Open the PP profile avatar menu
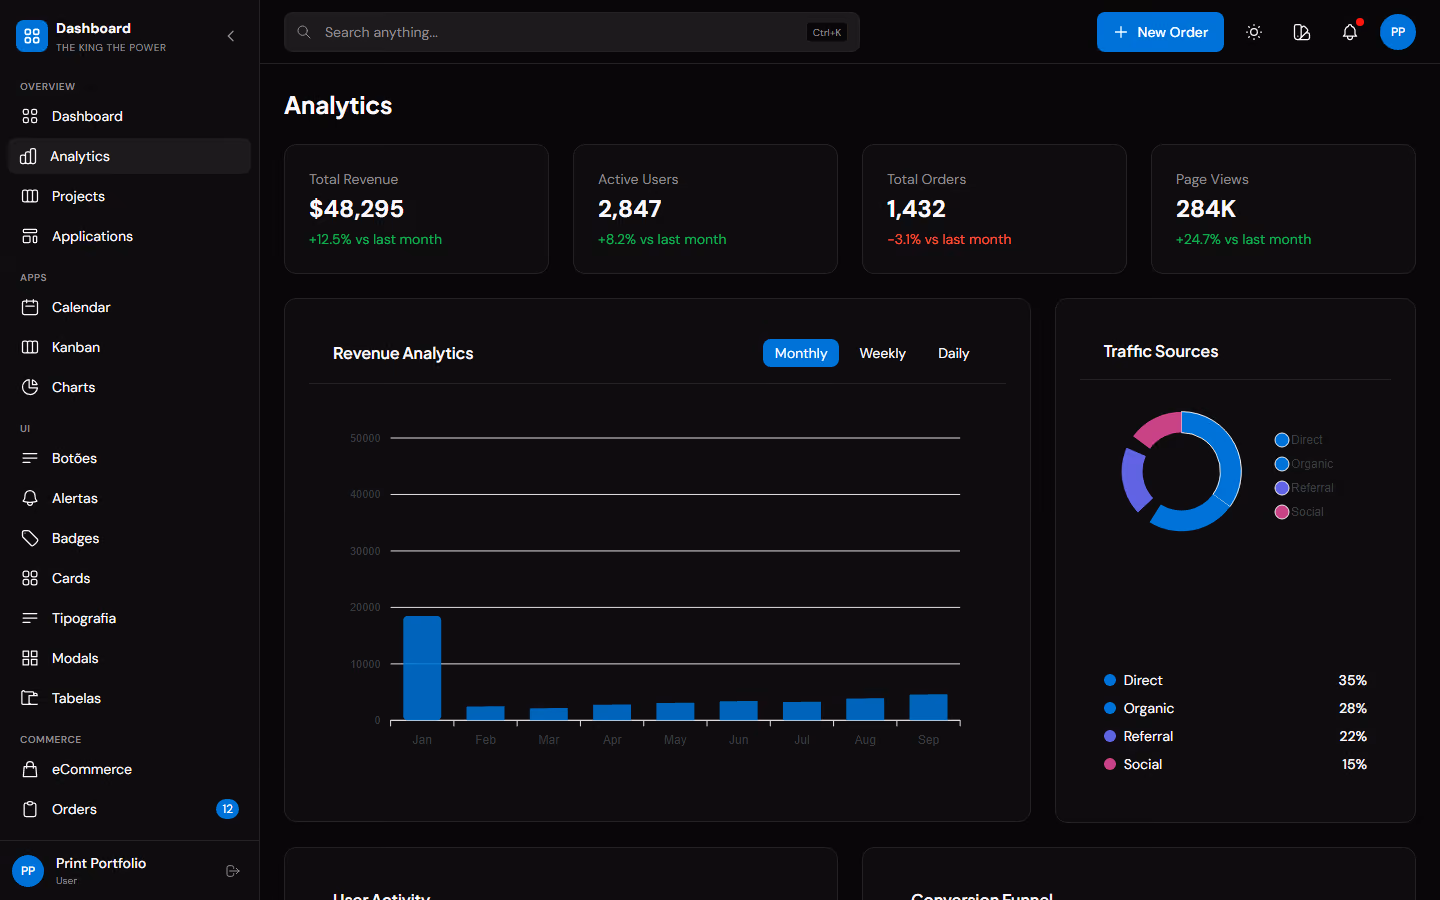Image resolution: width=1440 pixels, height=900 pixels. 1398,32
